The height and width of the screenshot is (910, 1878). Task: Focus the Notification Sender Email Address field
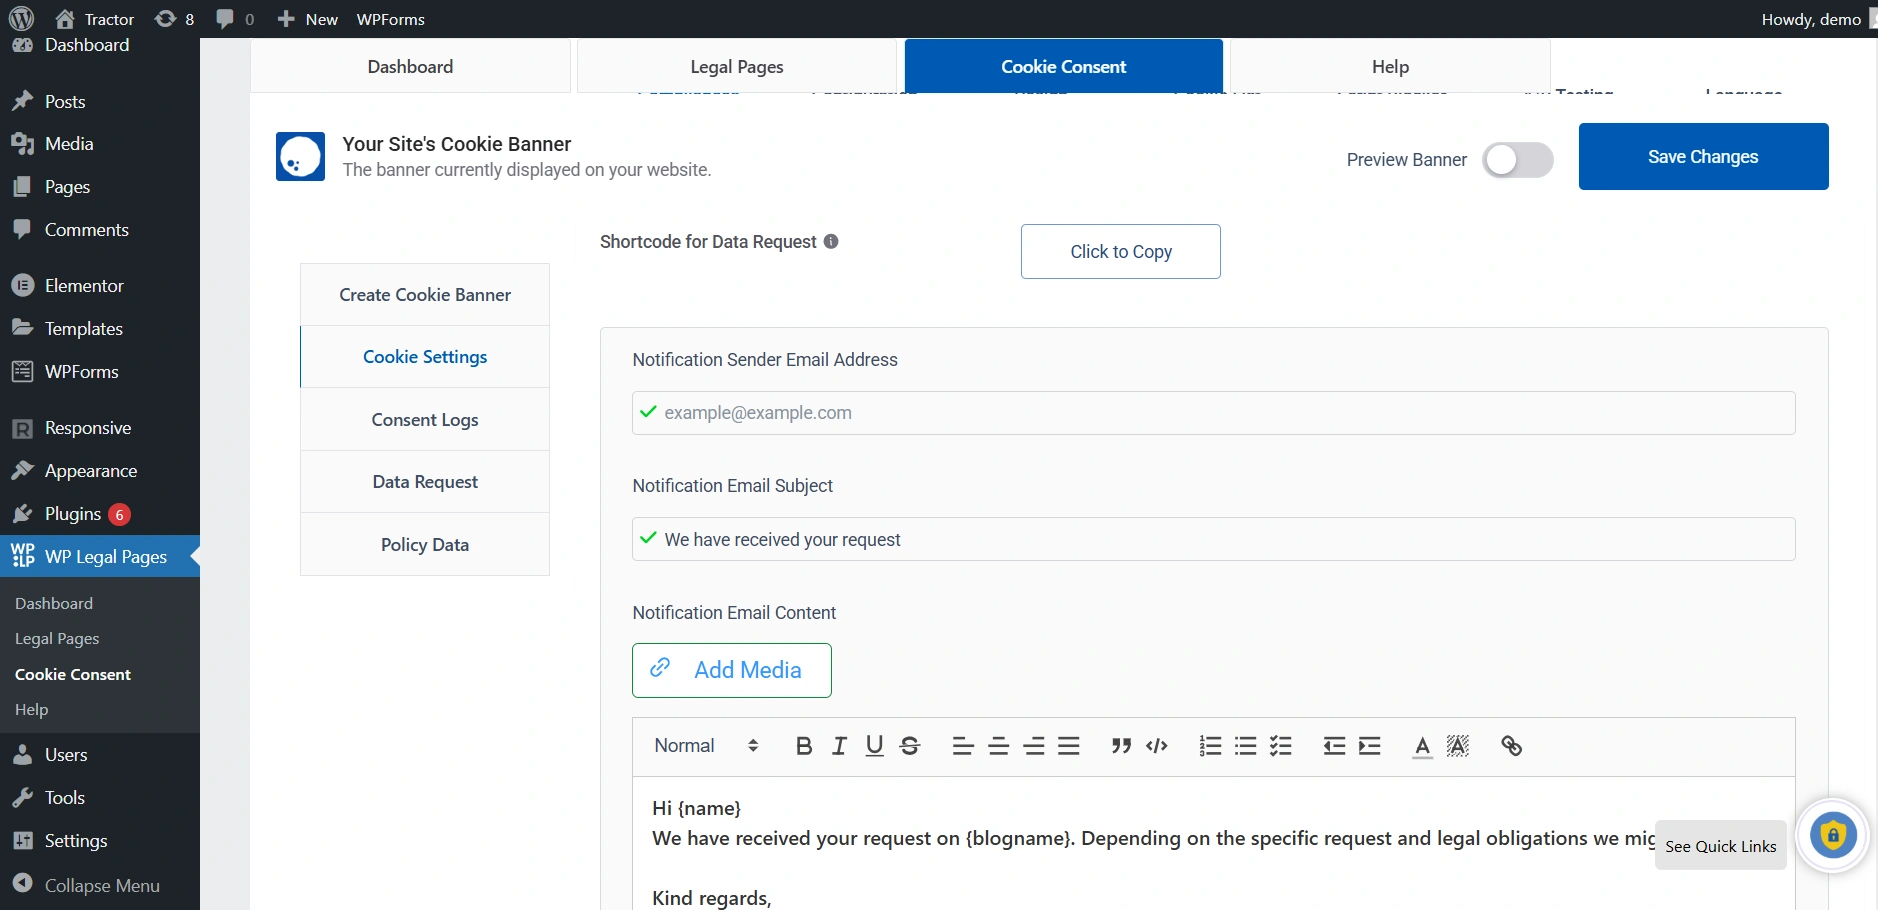tap(1214, 413)
